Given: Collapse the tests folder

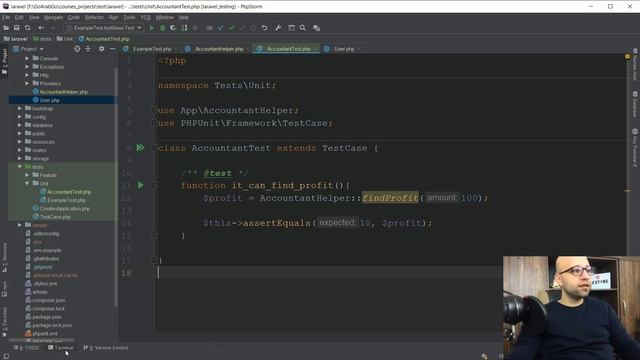Looking at the screenshot, I should (20, 167).
